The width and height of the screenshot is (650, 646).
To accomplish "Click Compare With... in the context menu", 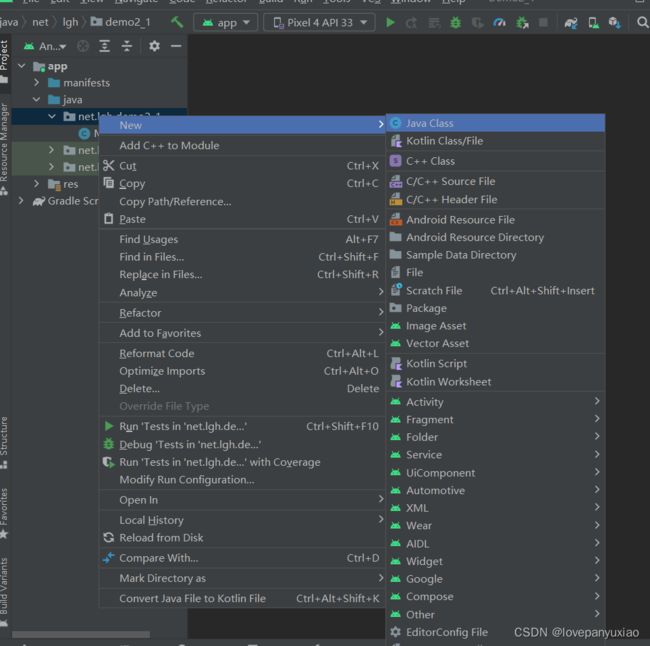I will (x=243, y=558).
